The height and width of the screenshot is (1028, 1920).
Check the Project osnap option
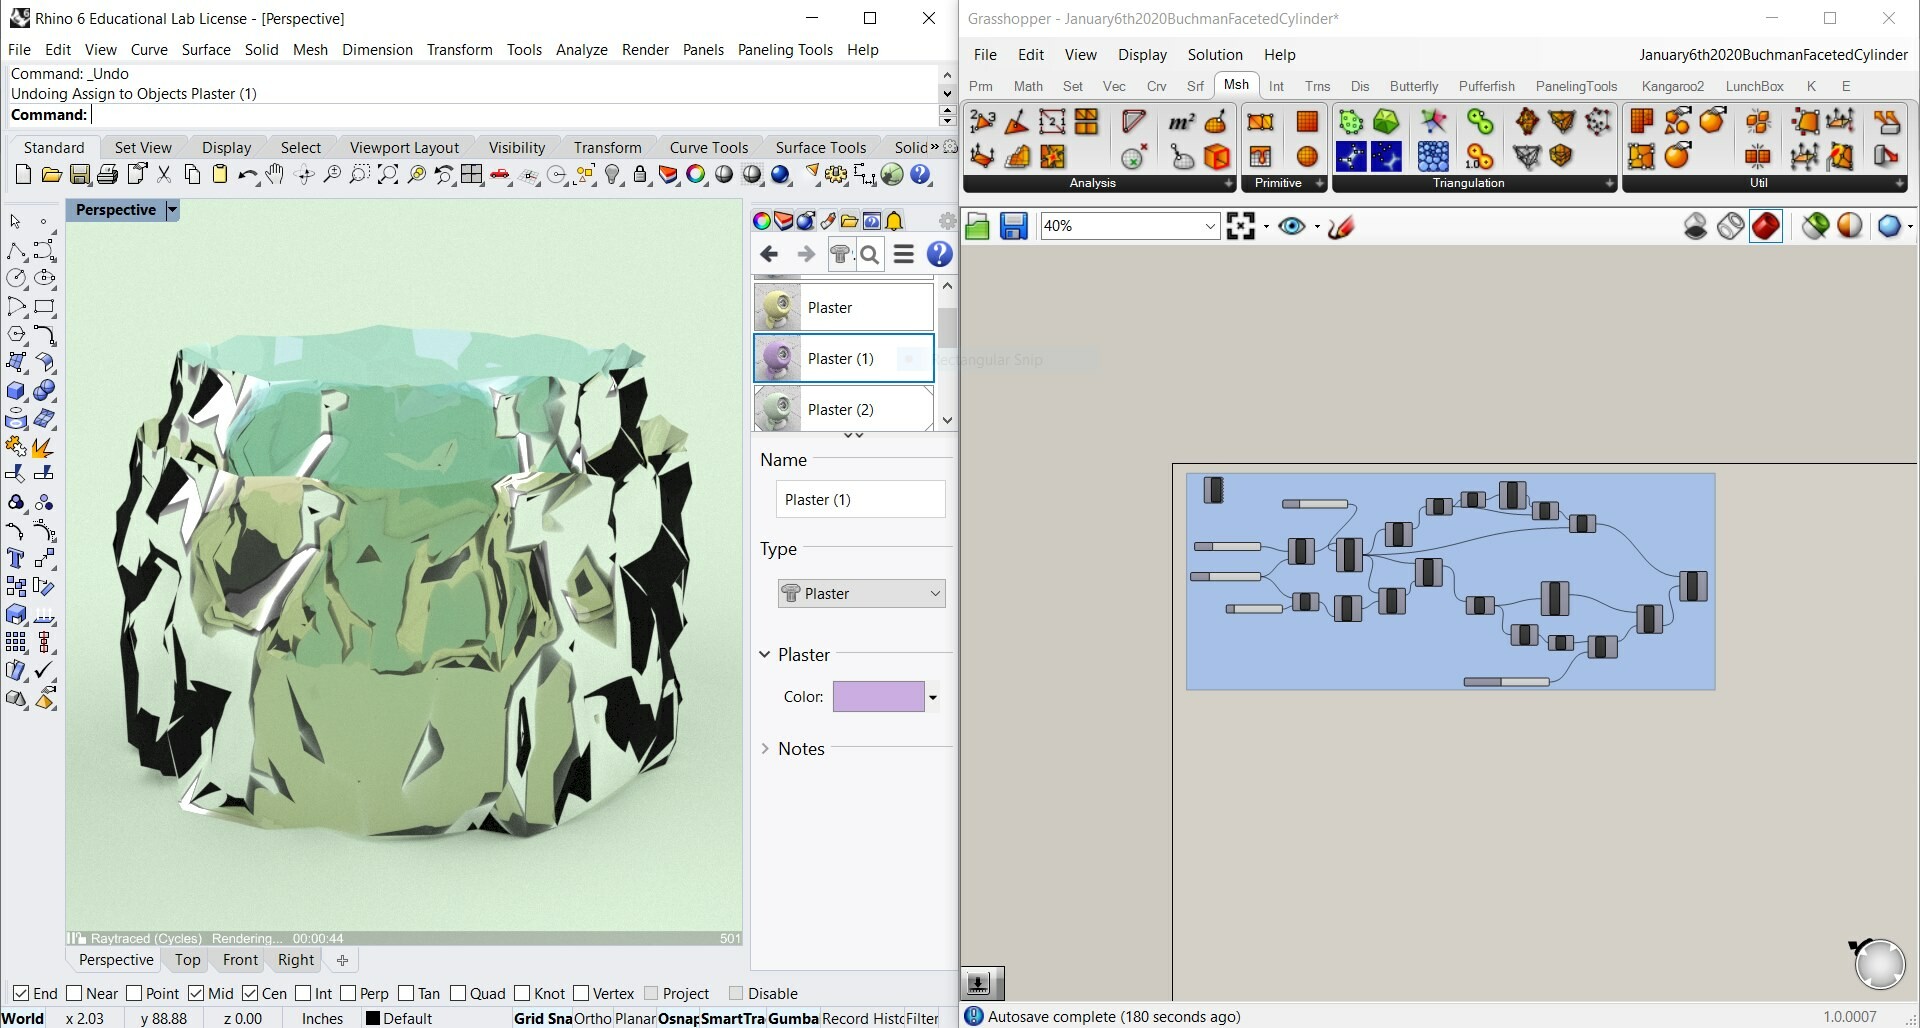tap(651, 993)
